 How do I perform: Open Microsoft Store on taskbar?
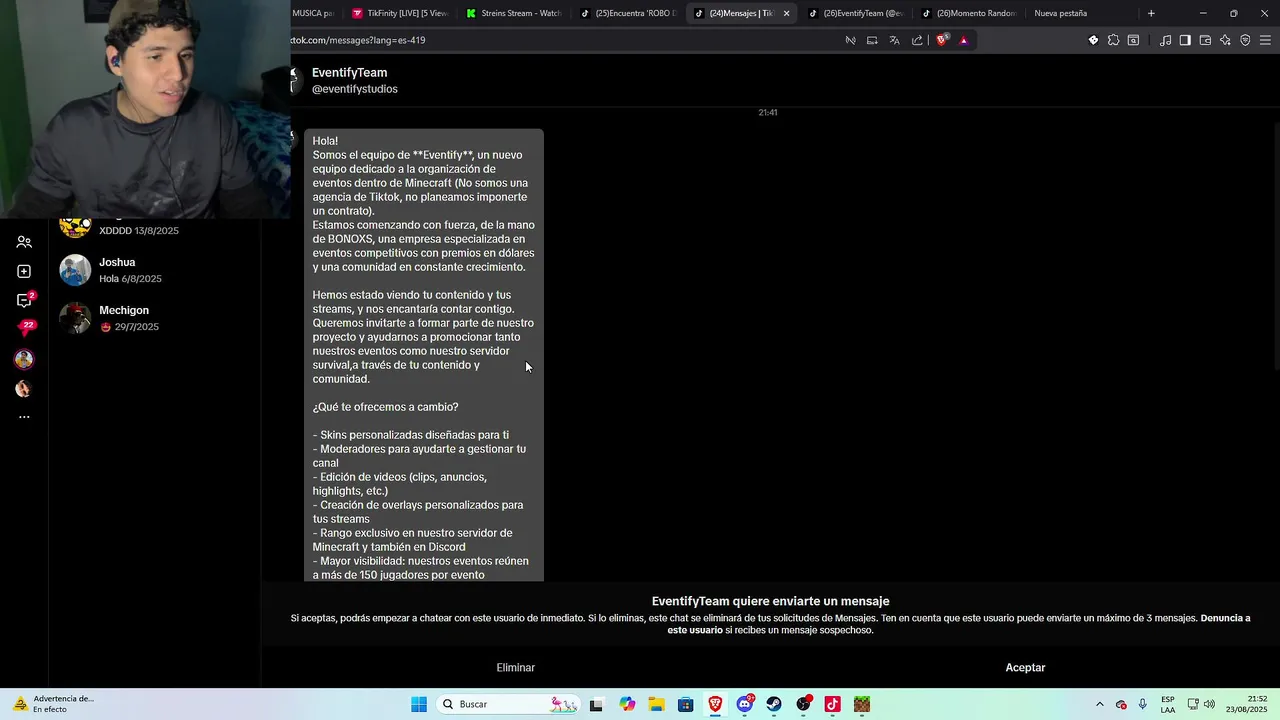[685, 704]
